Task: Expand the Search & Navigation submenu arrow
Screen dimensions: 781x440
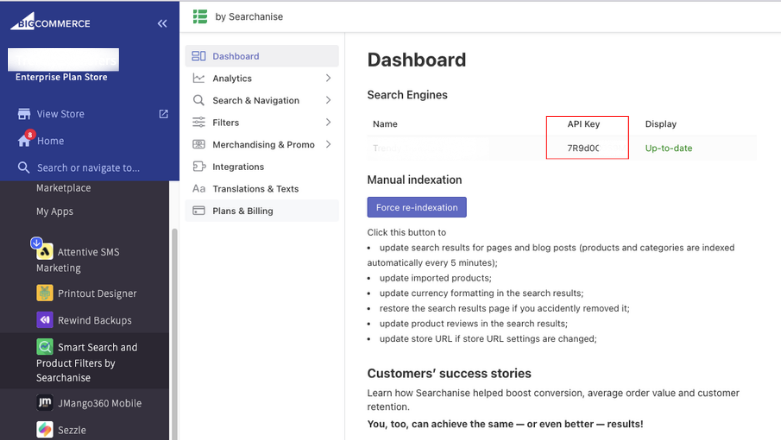Action: pos(328,100)
